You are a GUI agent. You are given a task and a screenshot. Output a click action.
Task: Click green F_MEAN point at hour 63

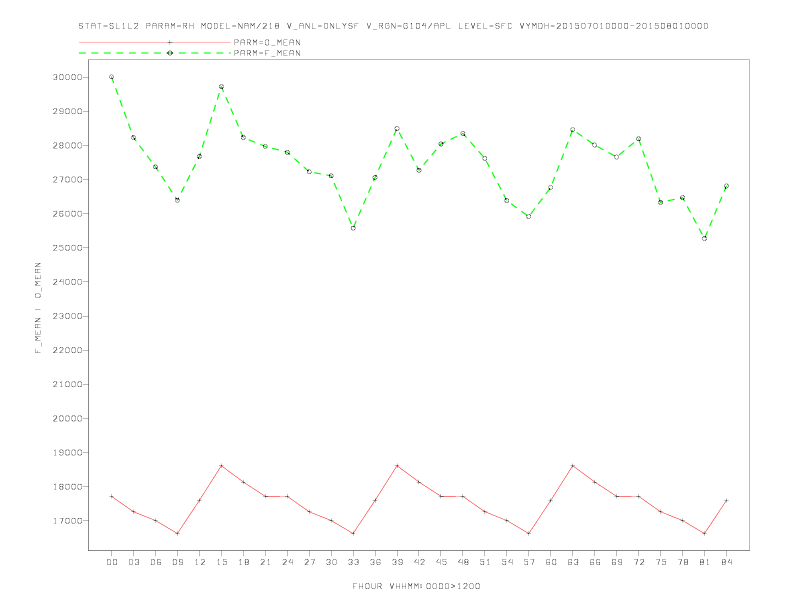coord(573,130)
